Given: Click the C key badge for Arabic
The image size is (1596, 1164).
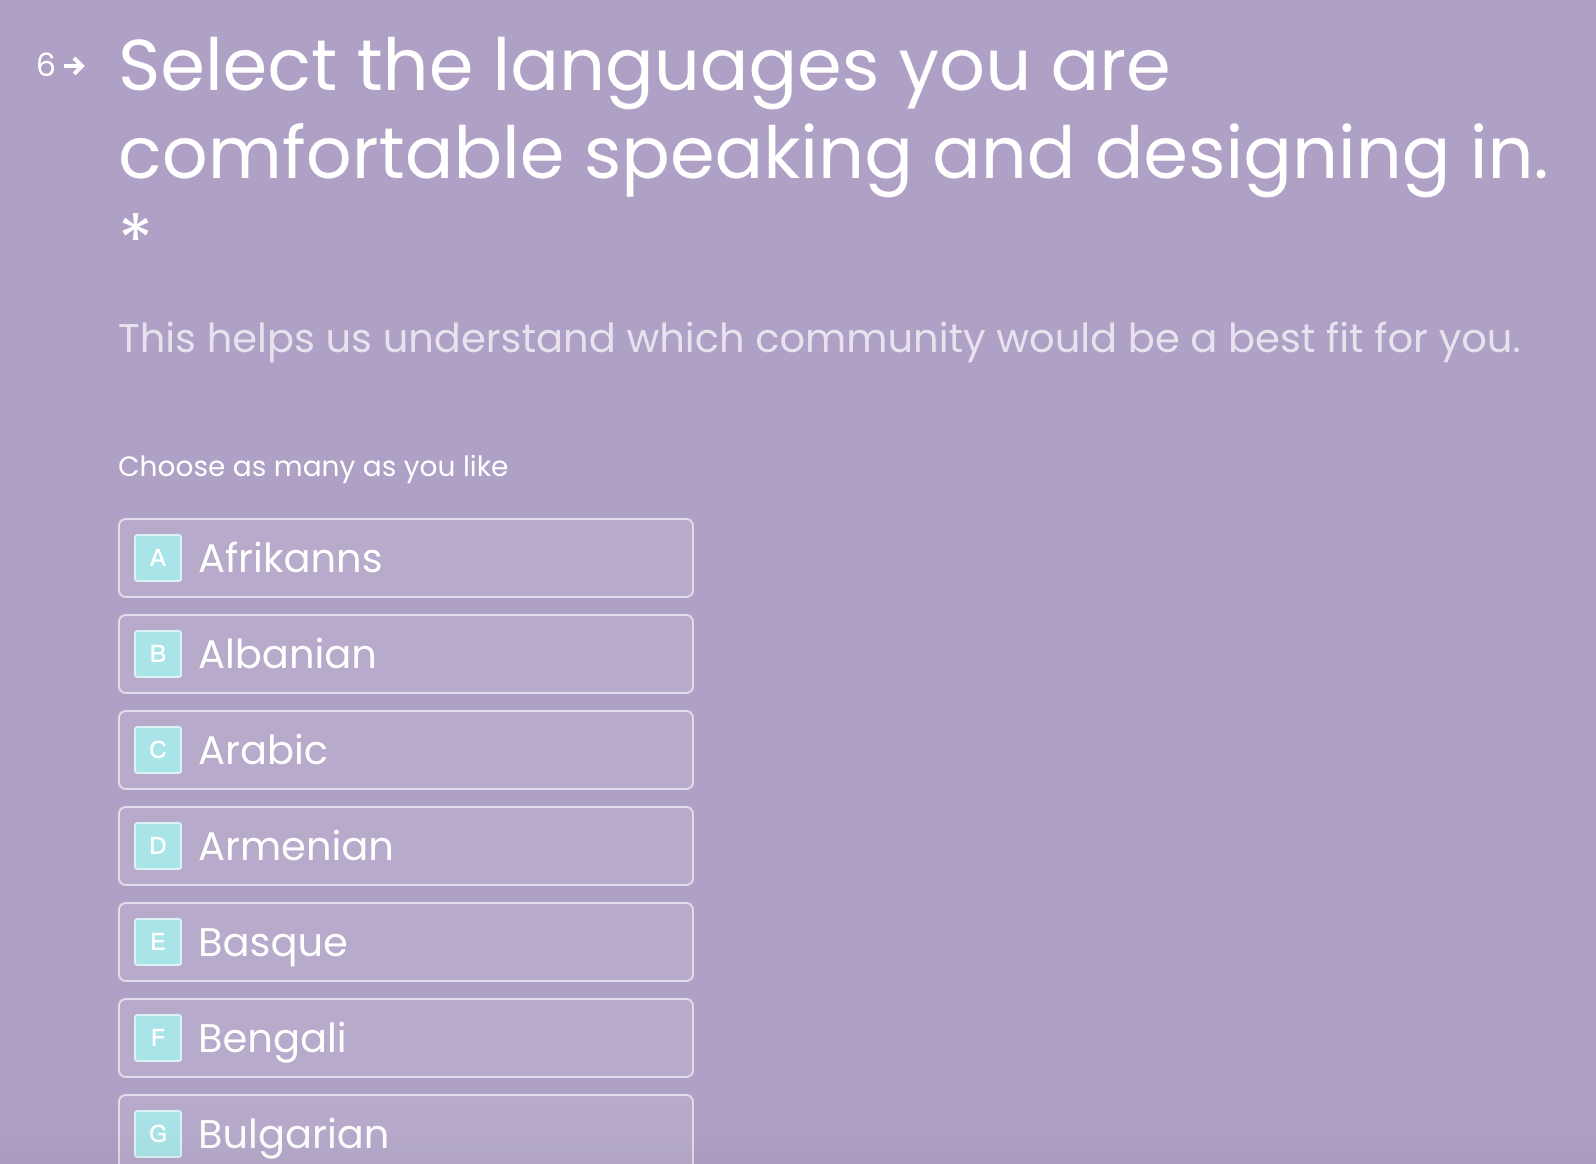Looking at the screenshot, I should pos(158,750).
